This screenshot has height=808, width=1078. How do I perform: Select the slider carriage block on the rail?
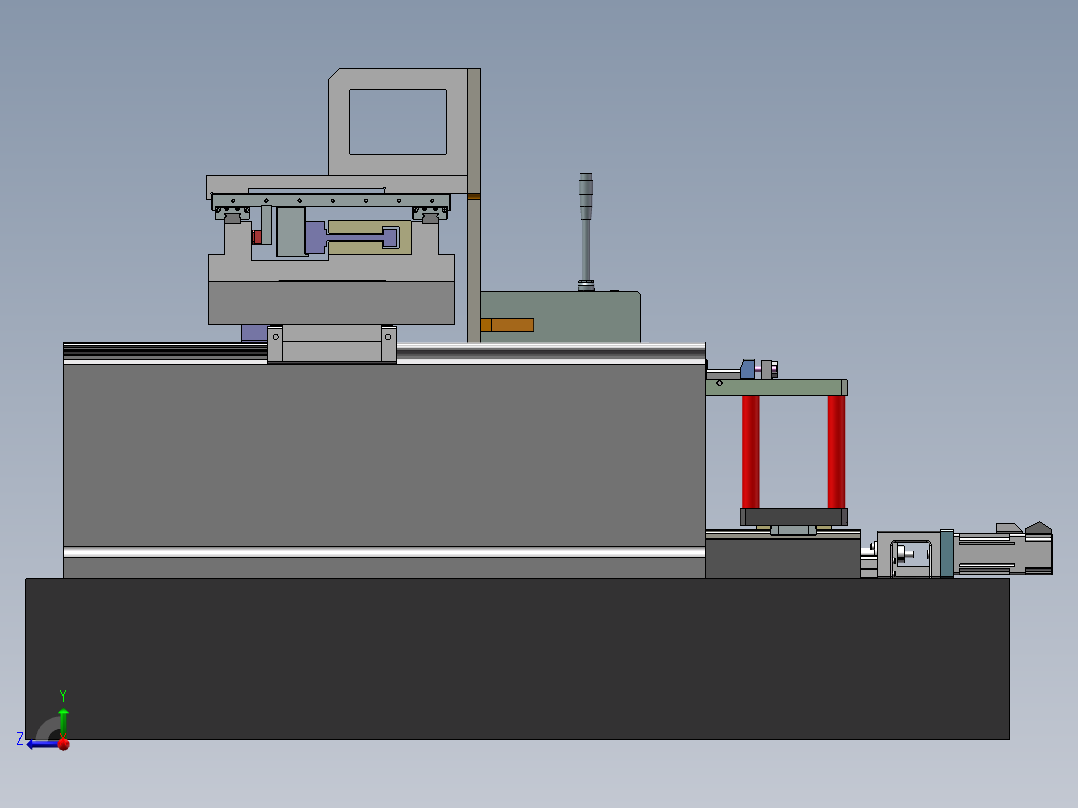[x=331, y=343]
